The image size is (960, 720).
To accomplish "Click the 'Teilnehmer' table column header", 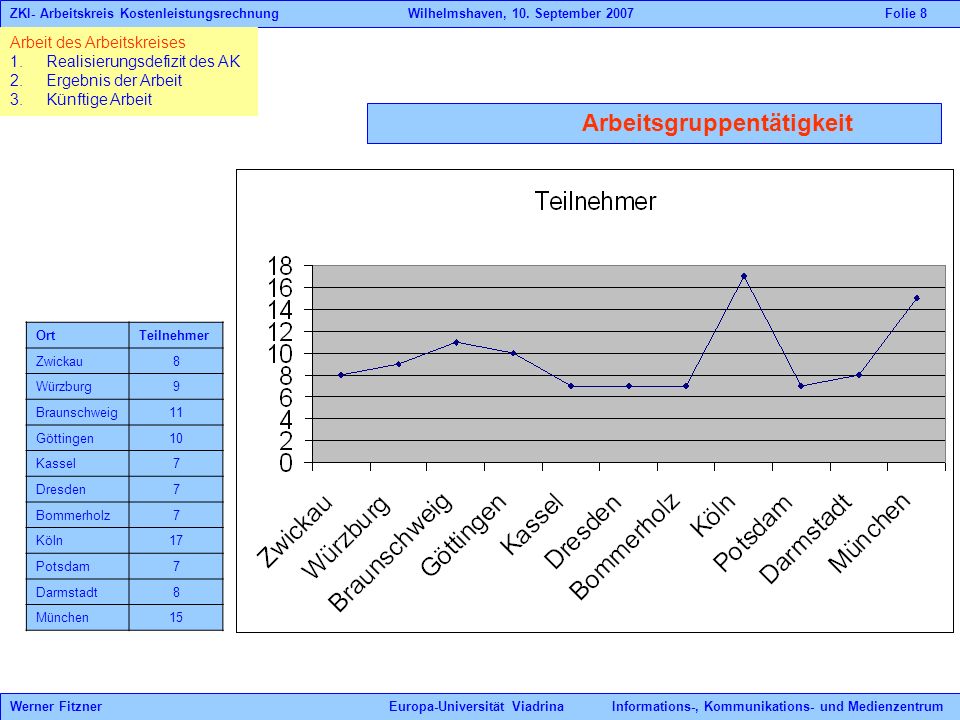I will point(176,335).
